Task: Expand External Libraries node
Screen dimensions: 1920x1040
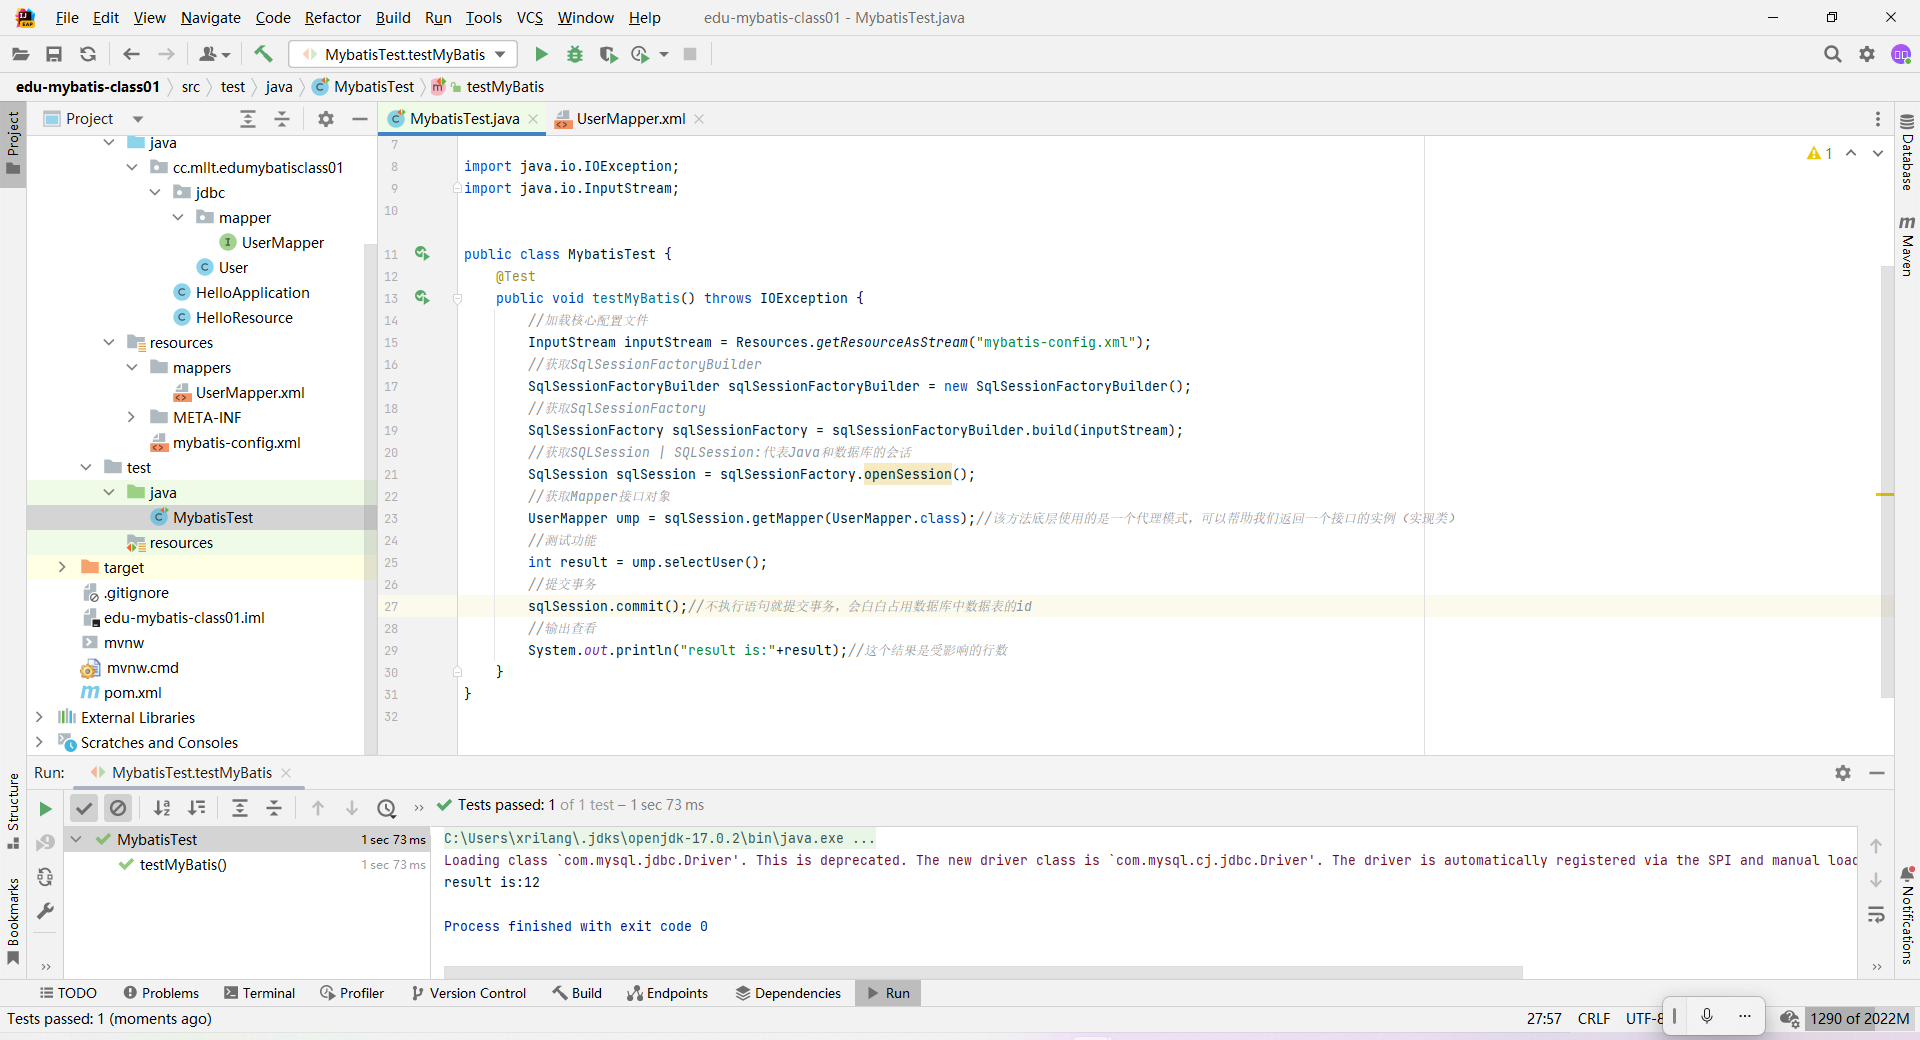Action: click(x=40, y=717)
